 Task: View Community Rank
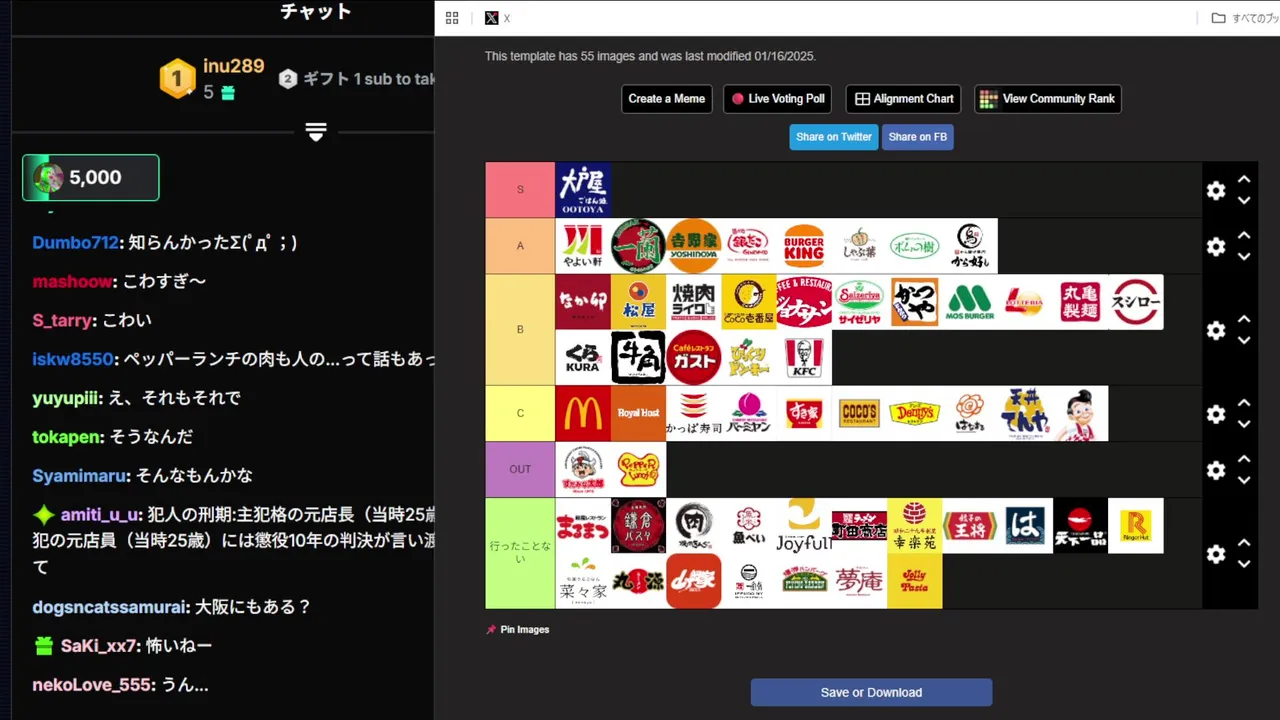[x=1048, y=99]
